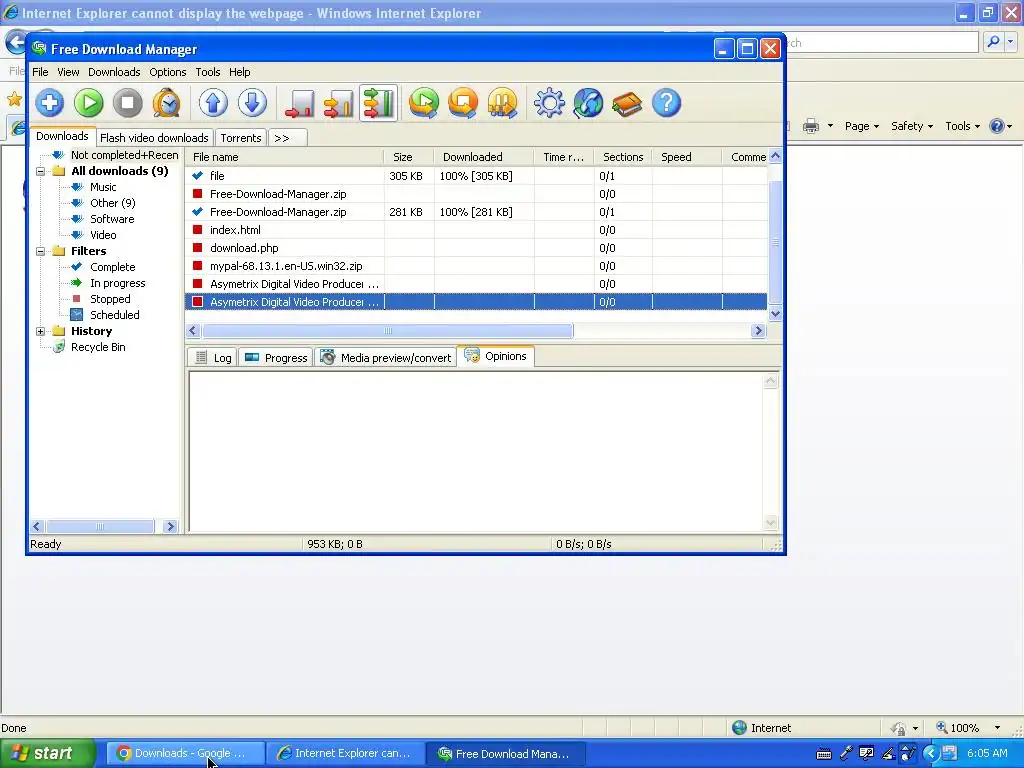Open the orange book help icon
The image size is (1024, 768).
click(x=627, y=103)
